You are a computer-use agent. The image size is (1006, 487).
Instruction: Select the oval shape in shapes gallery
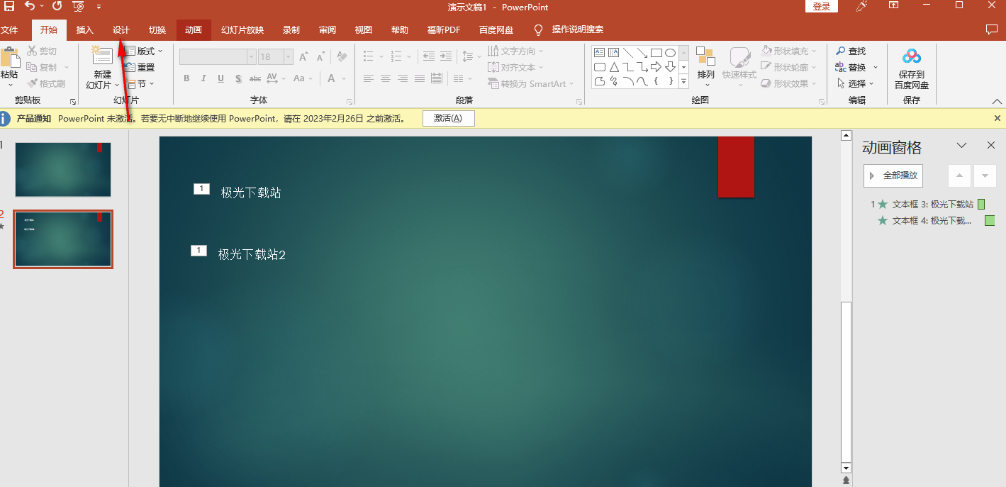point(671,52)
